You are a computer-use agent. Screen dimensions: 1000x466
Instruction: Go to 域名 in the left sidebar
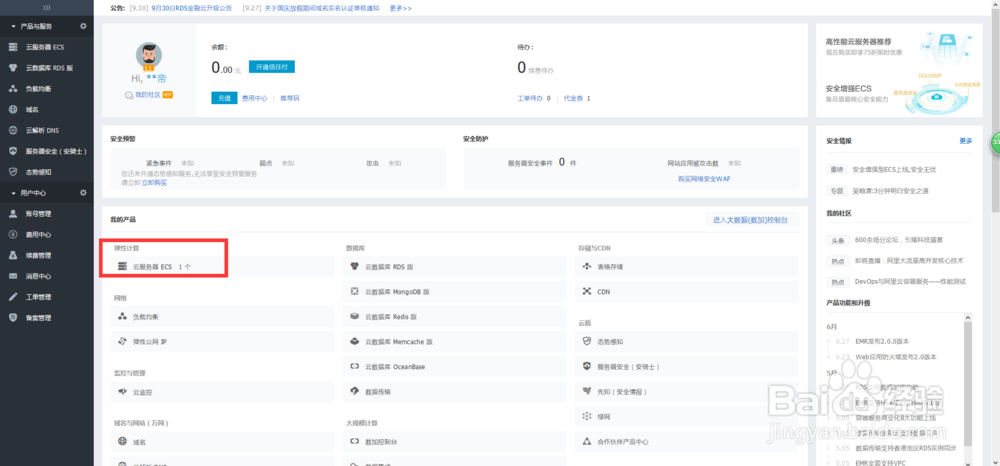47,110
